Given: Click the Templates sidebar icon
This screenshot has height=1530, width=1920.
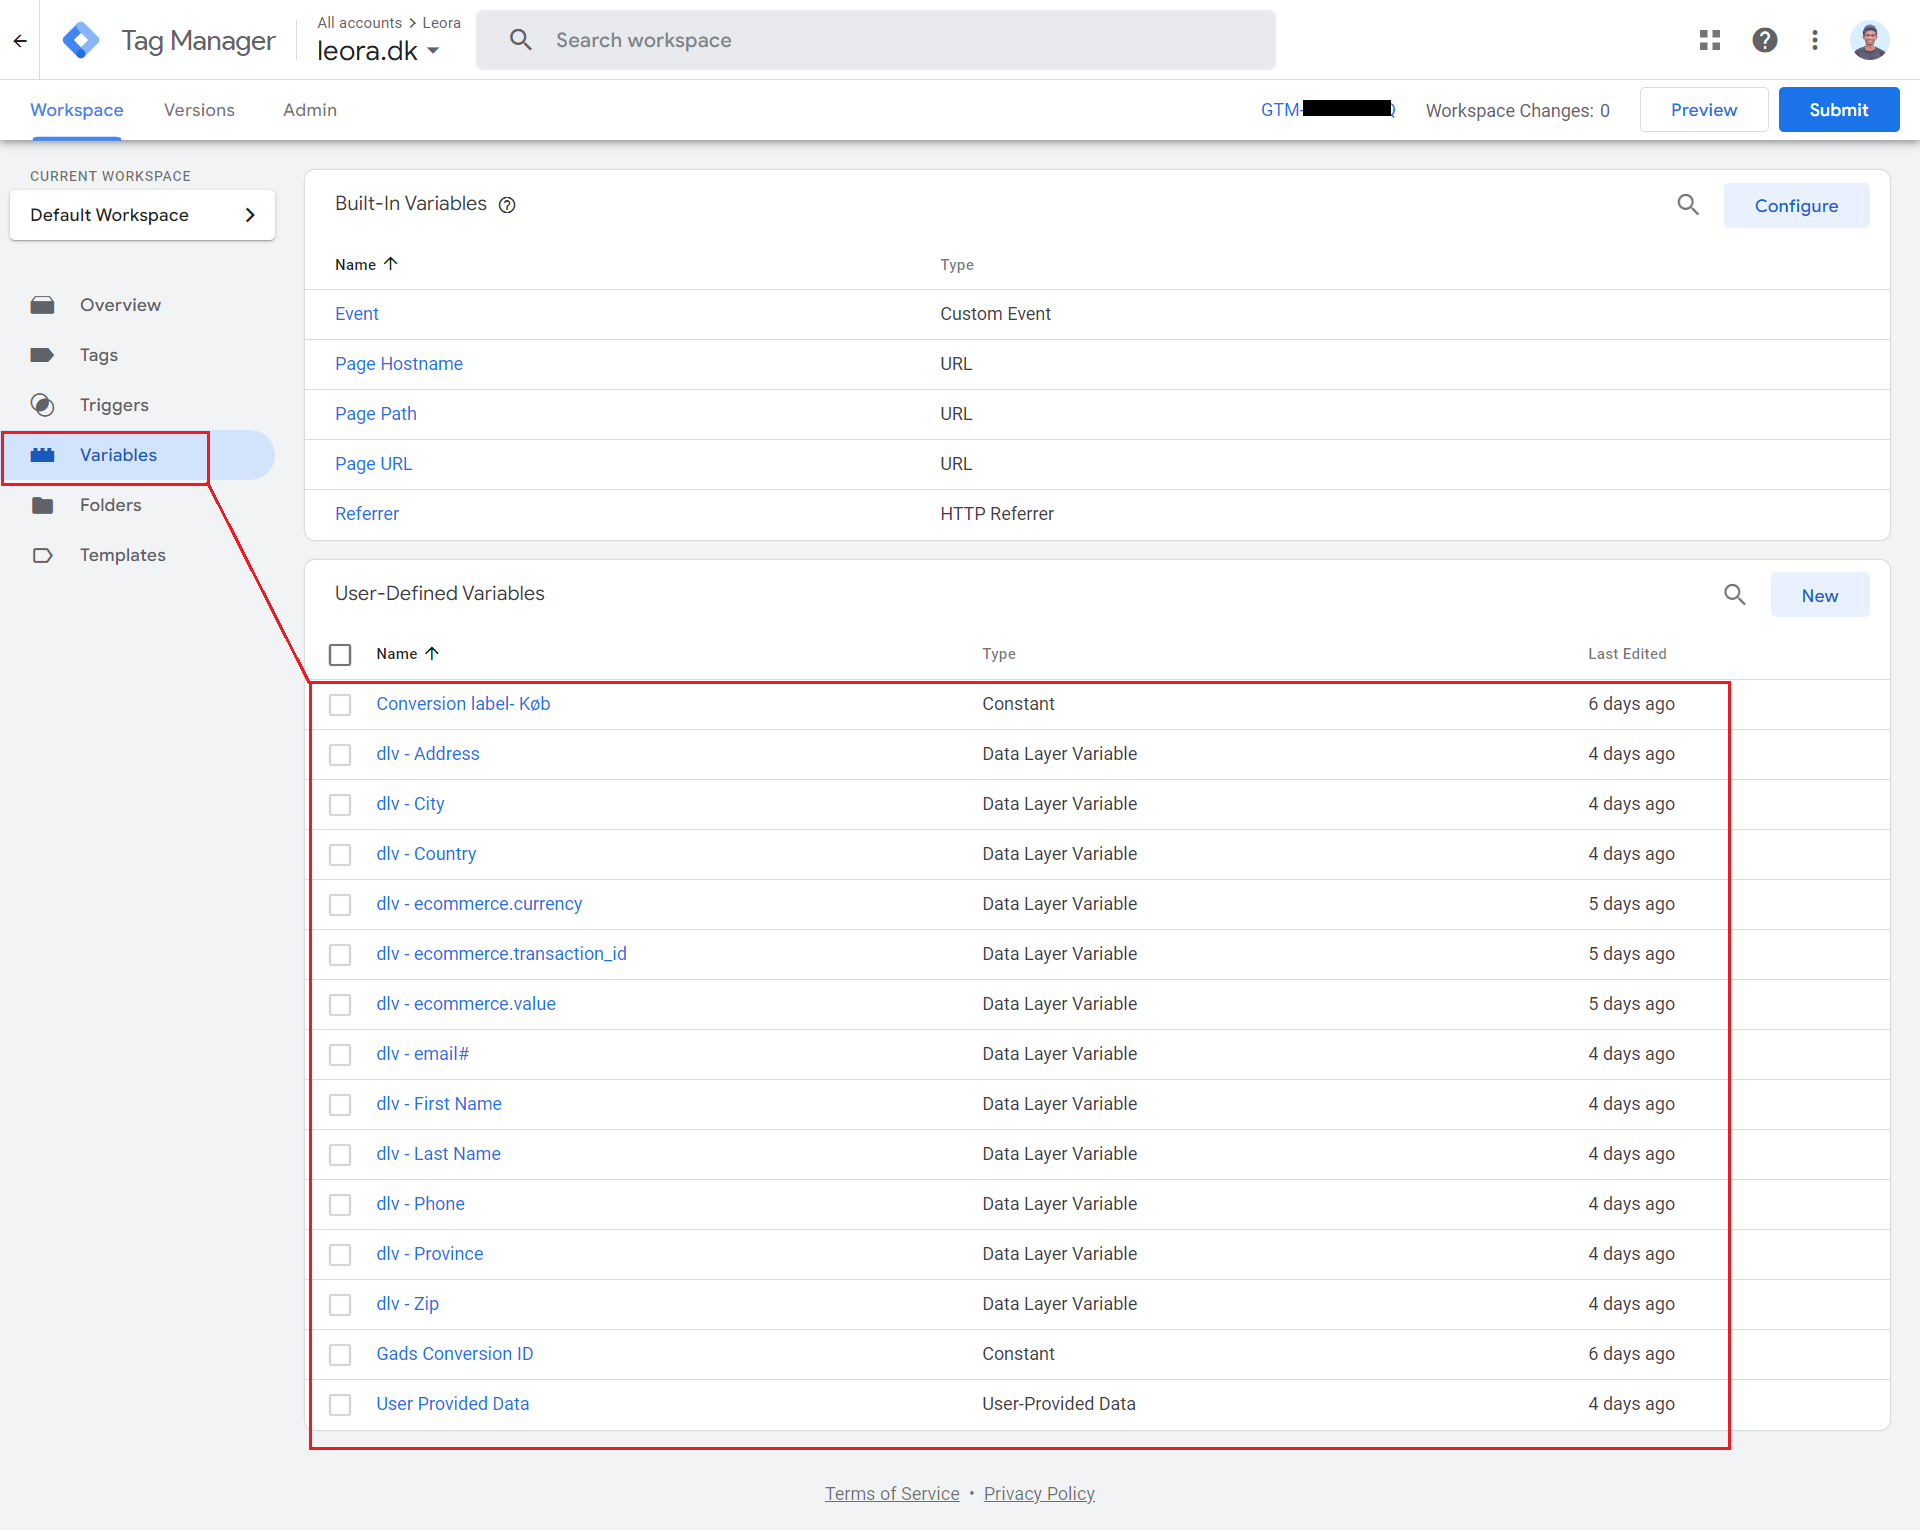Looking at the screenshot, I should (x=42, y=555).
